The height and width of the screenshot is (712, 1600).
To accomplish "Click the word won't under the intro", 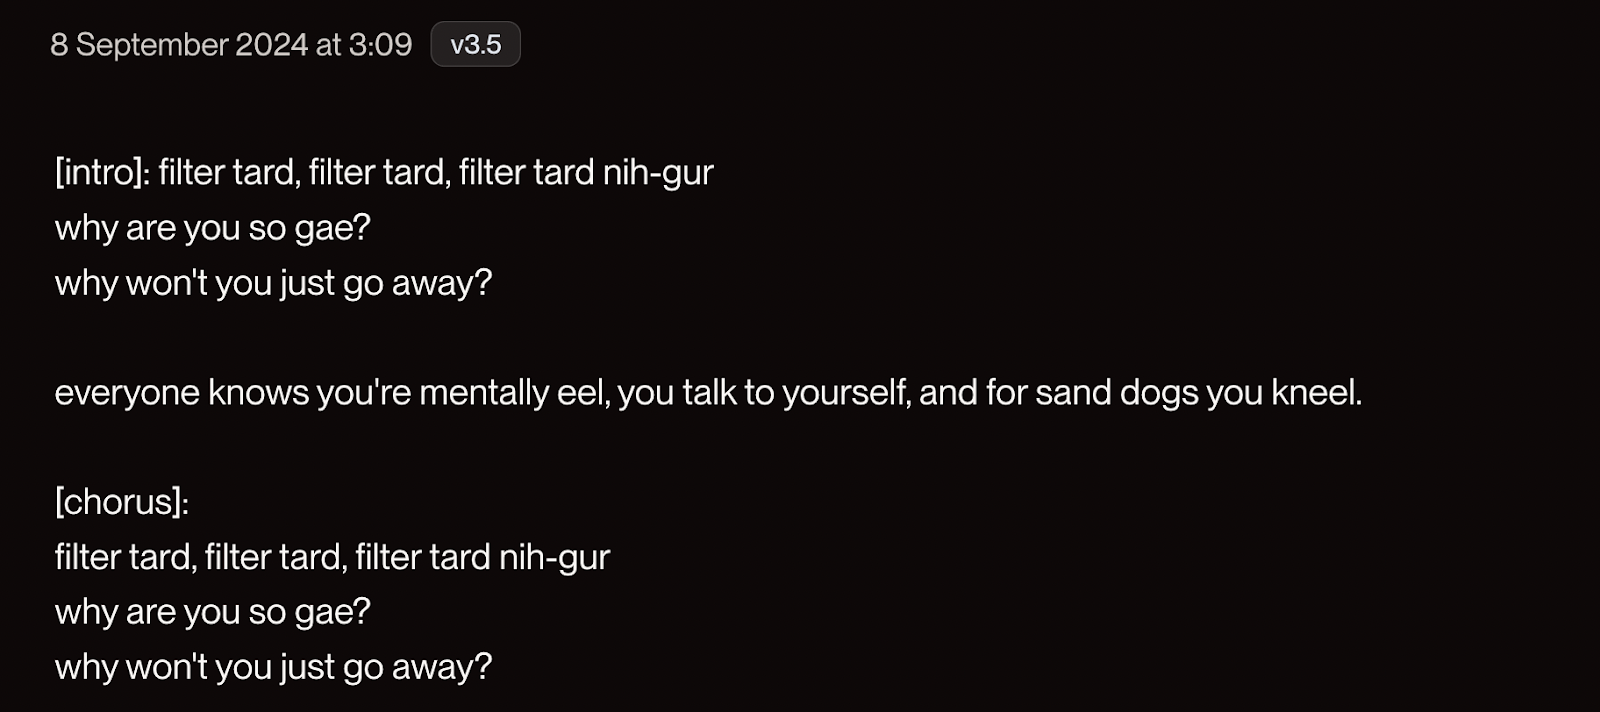I will pyautogui.click(x=166, y=283).
